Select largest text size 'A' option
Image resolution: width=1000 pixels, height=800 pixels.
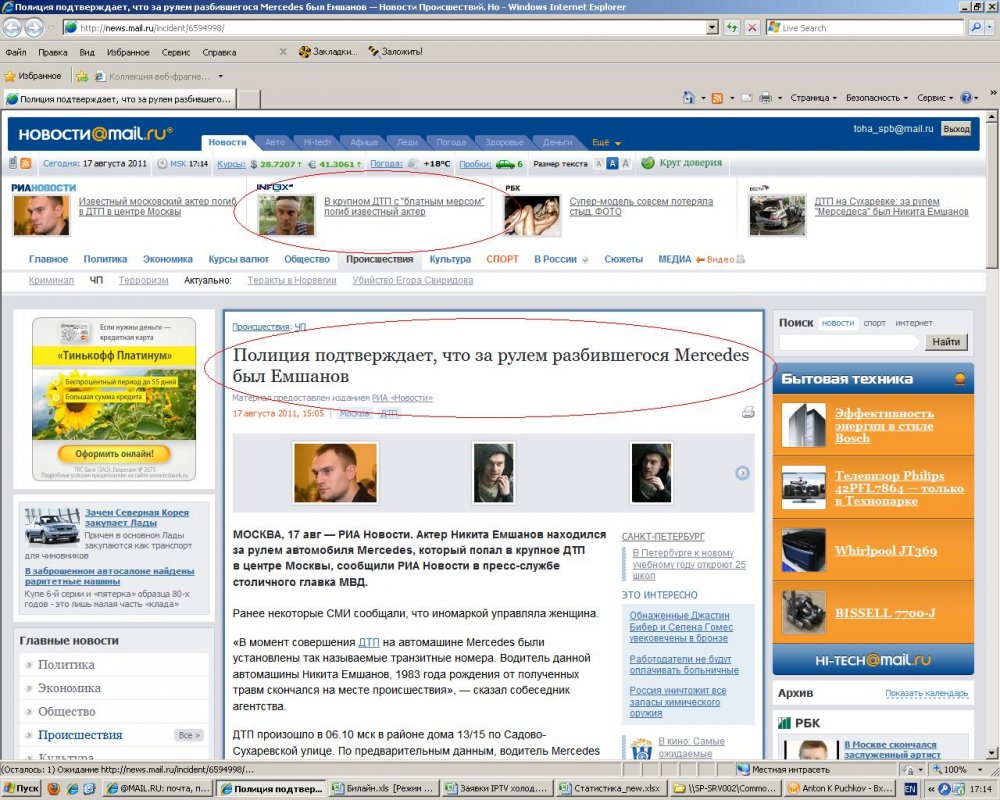tap(626, 163)
